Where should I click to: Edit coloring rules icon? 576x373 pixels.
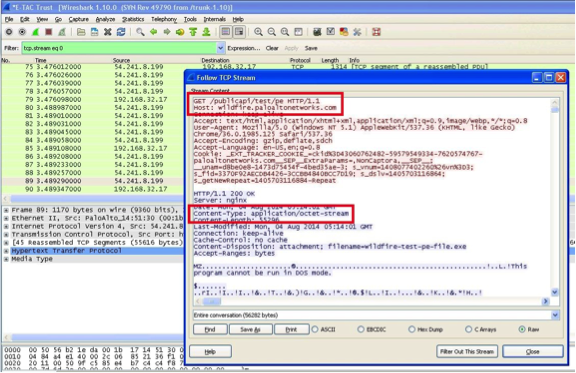344,32
